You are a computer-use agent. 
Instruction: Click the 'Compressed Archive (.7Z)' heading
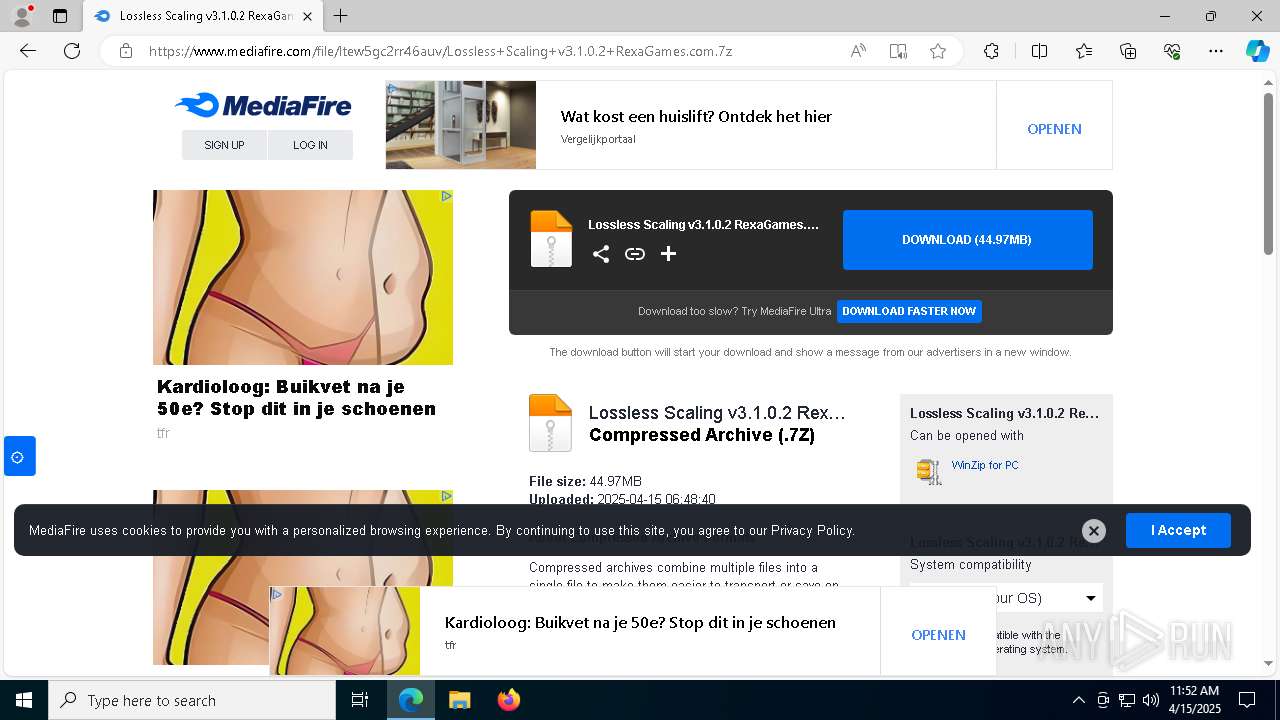(702, 435)
